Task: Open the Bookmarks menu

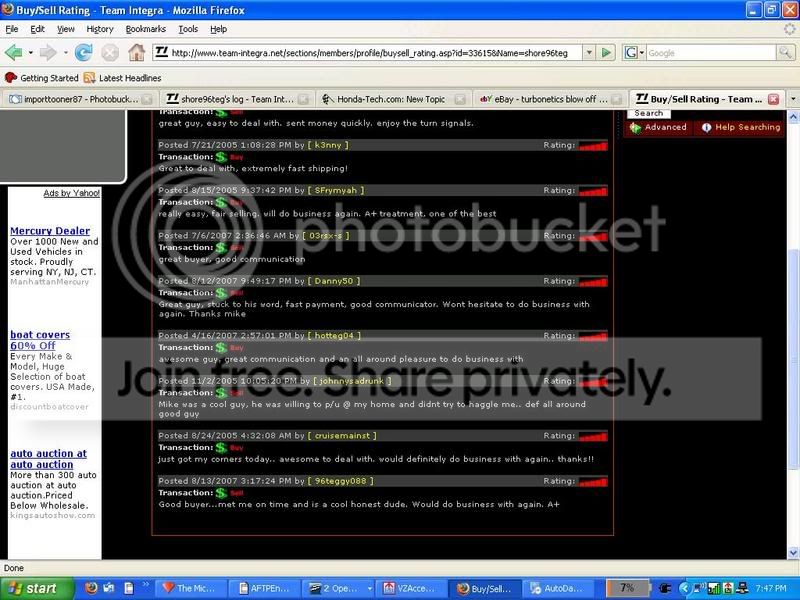Action: (x=145, y=29)
